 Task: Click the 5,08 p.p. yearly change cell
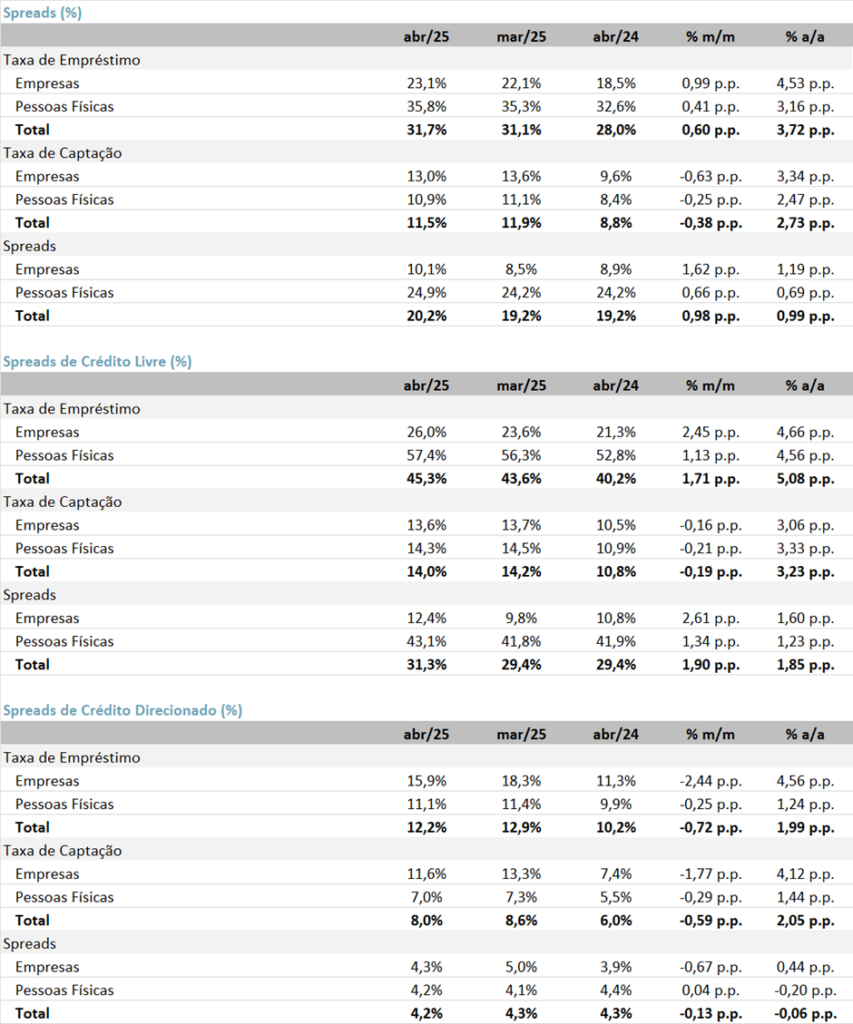click(x=805, y=478)
